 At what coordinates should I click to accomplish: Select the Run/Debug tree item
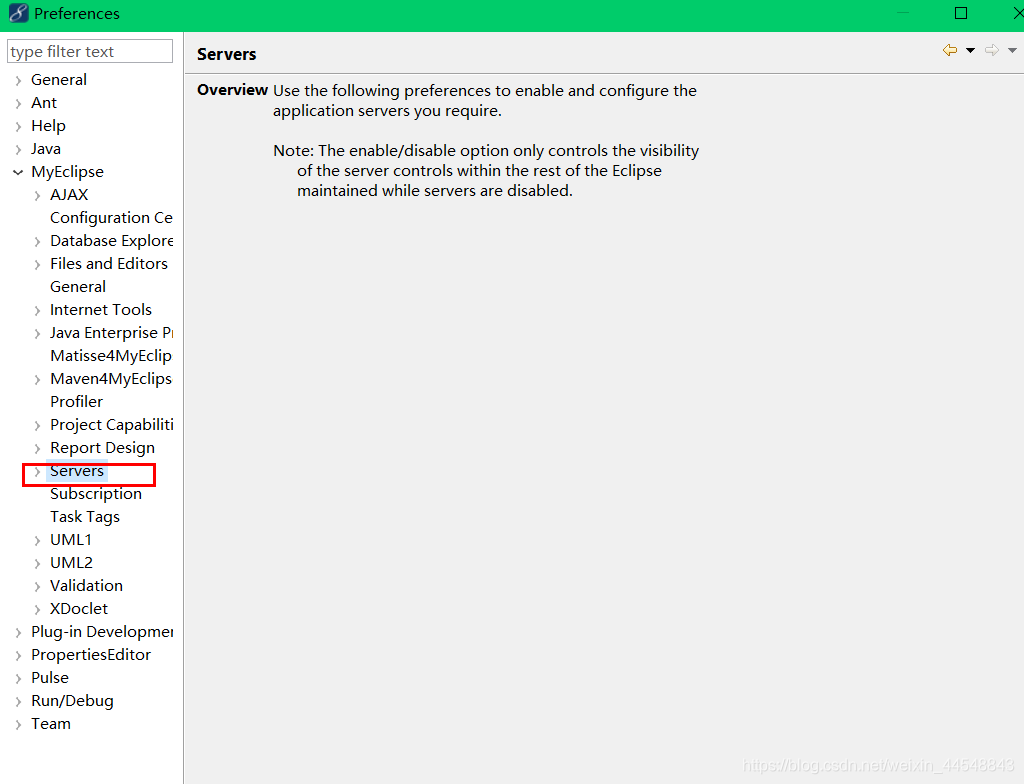click(72, 701)
